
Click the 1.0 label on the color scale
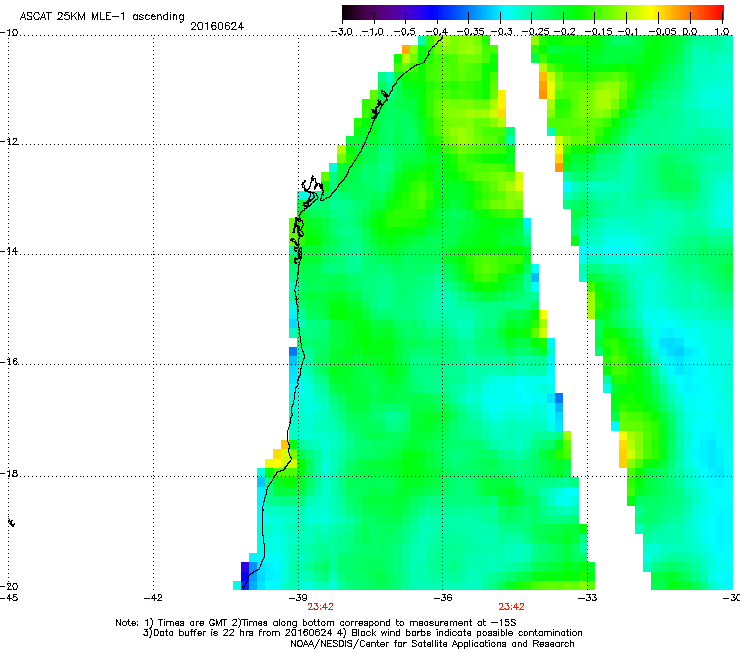722,32
